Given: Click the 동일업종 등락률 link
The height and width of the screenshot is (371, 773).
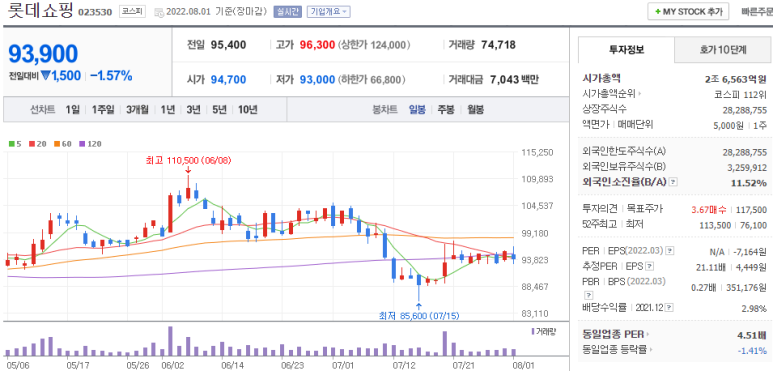Looking at the screenshot, I should (614, 349).
